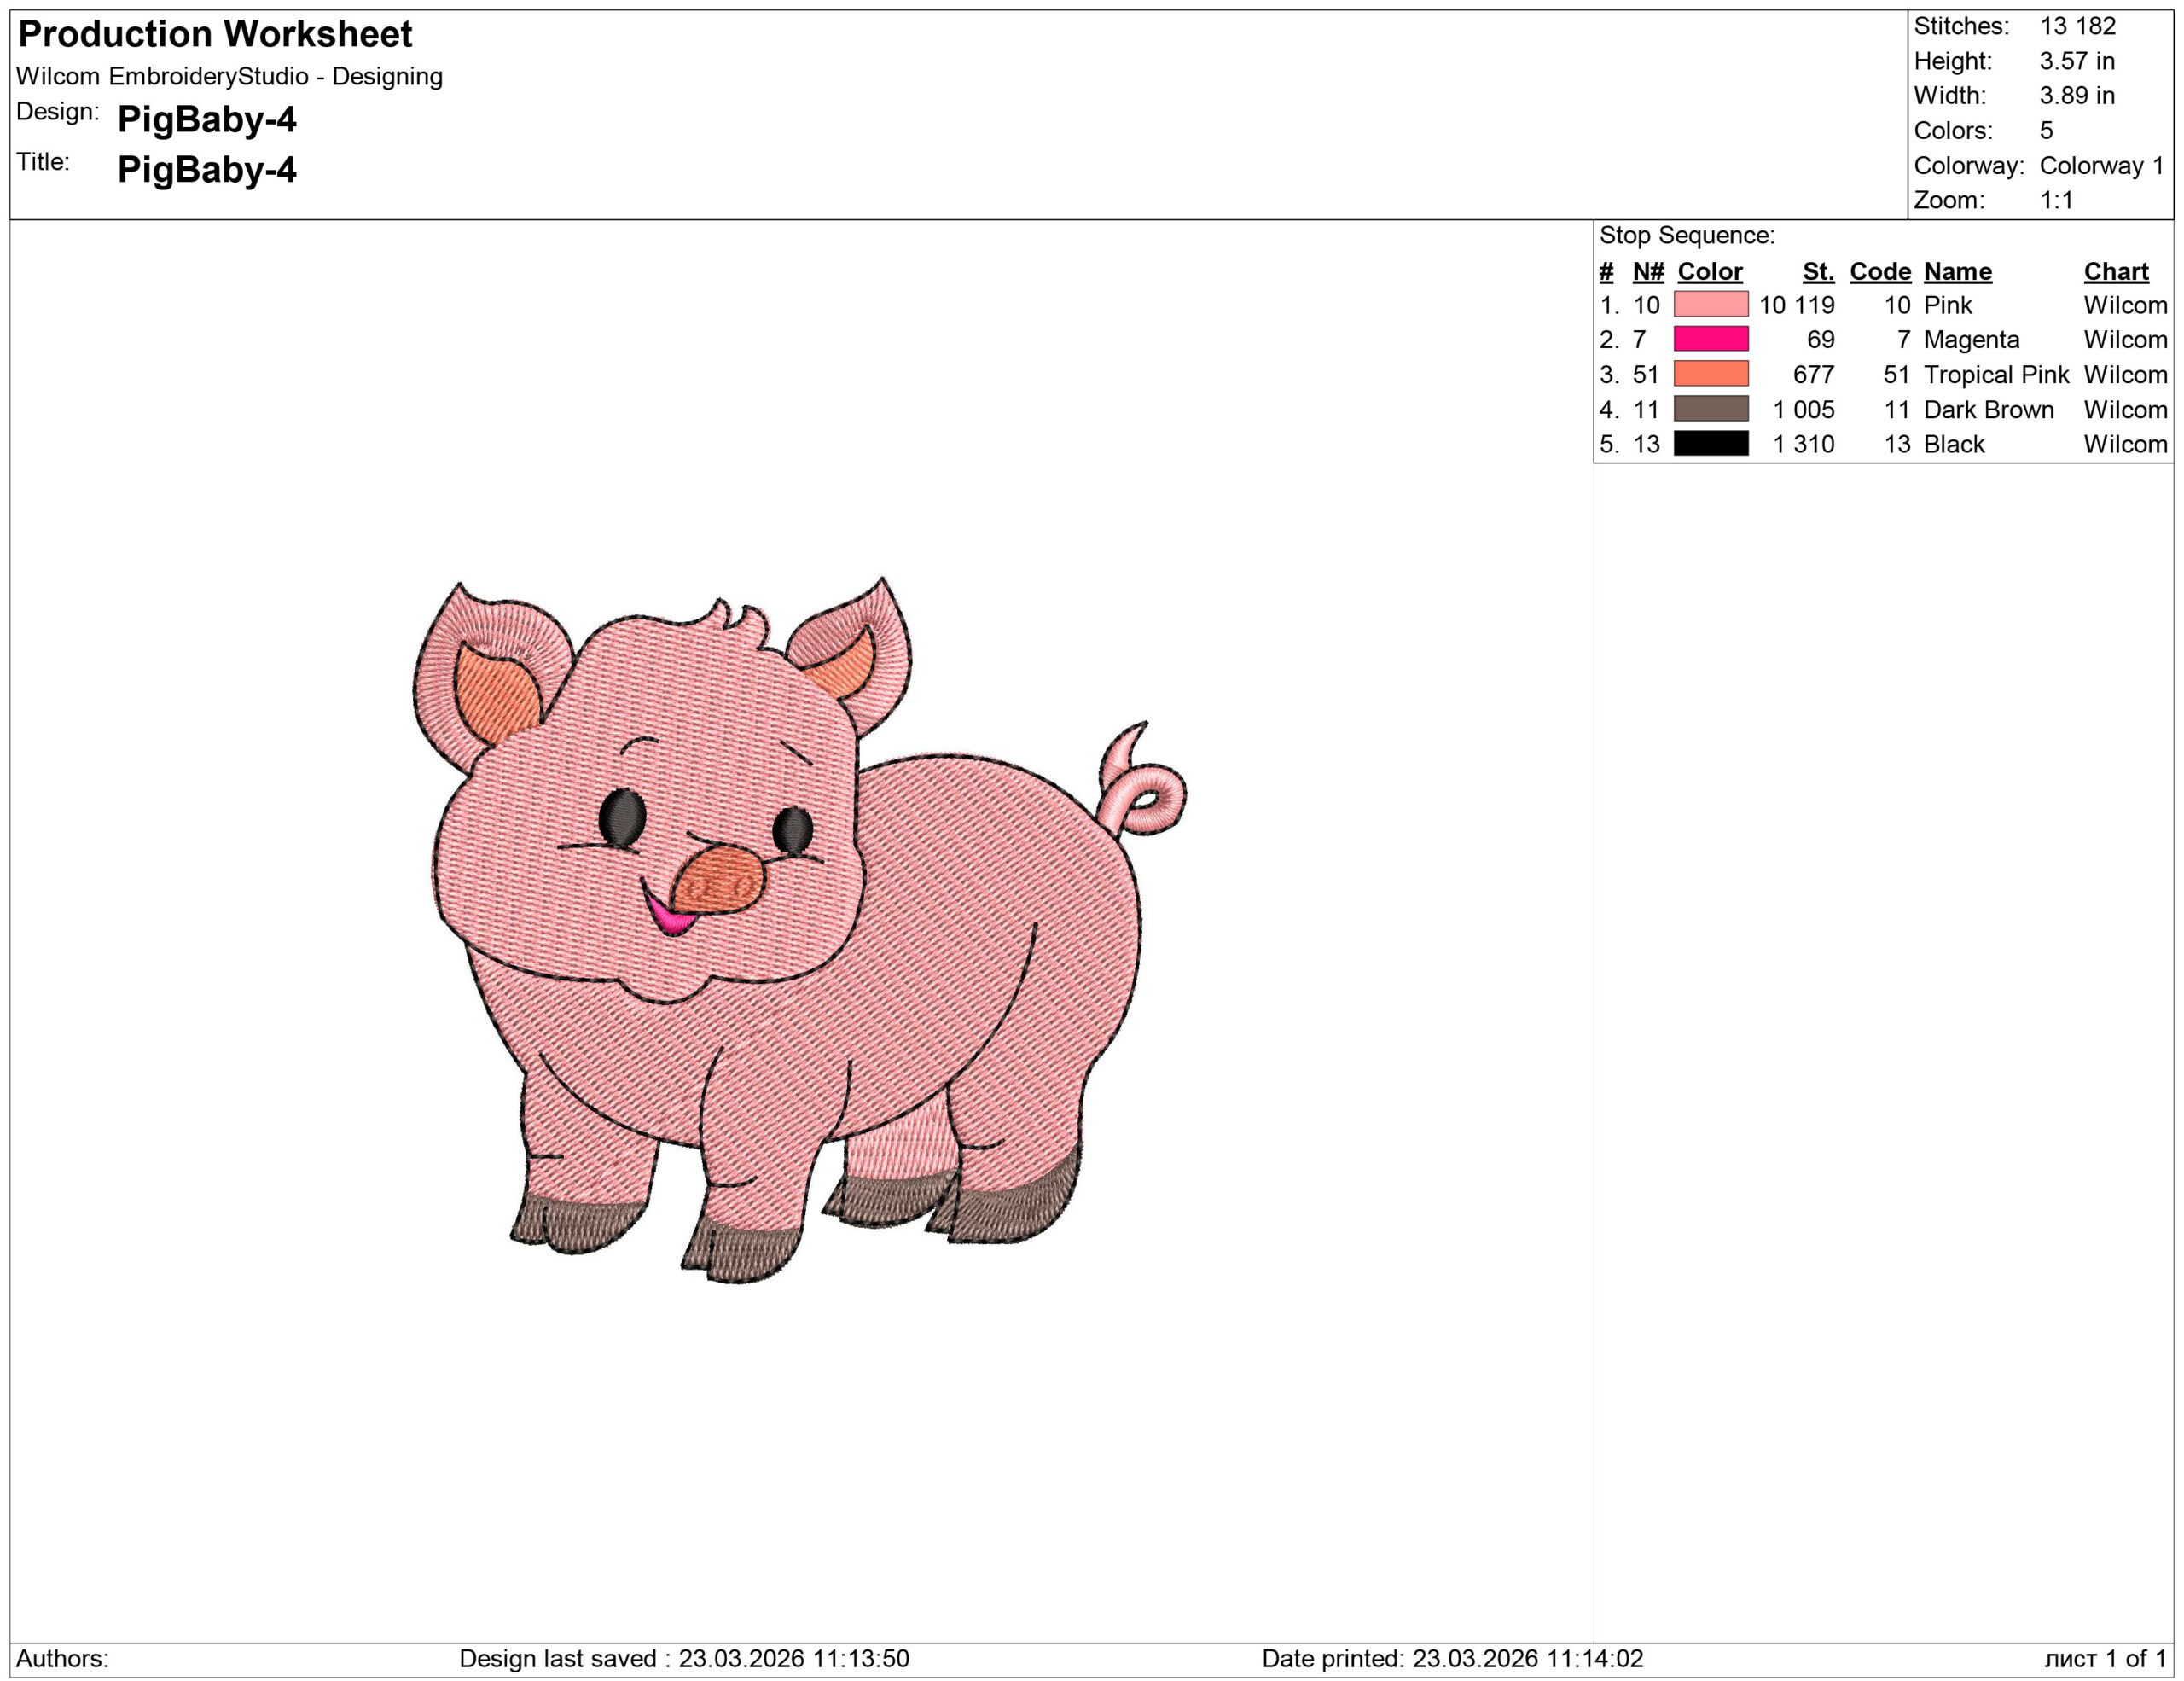Click the Name column header
Viewport: 2184px width, 1681px height.
pyautogui.click(x=1957, y=271)
